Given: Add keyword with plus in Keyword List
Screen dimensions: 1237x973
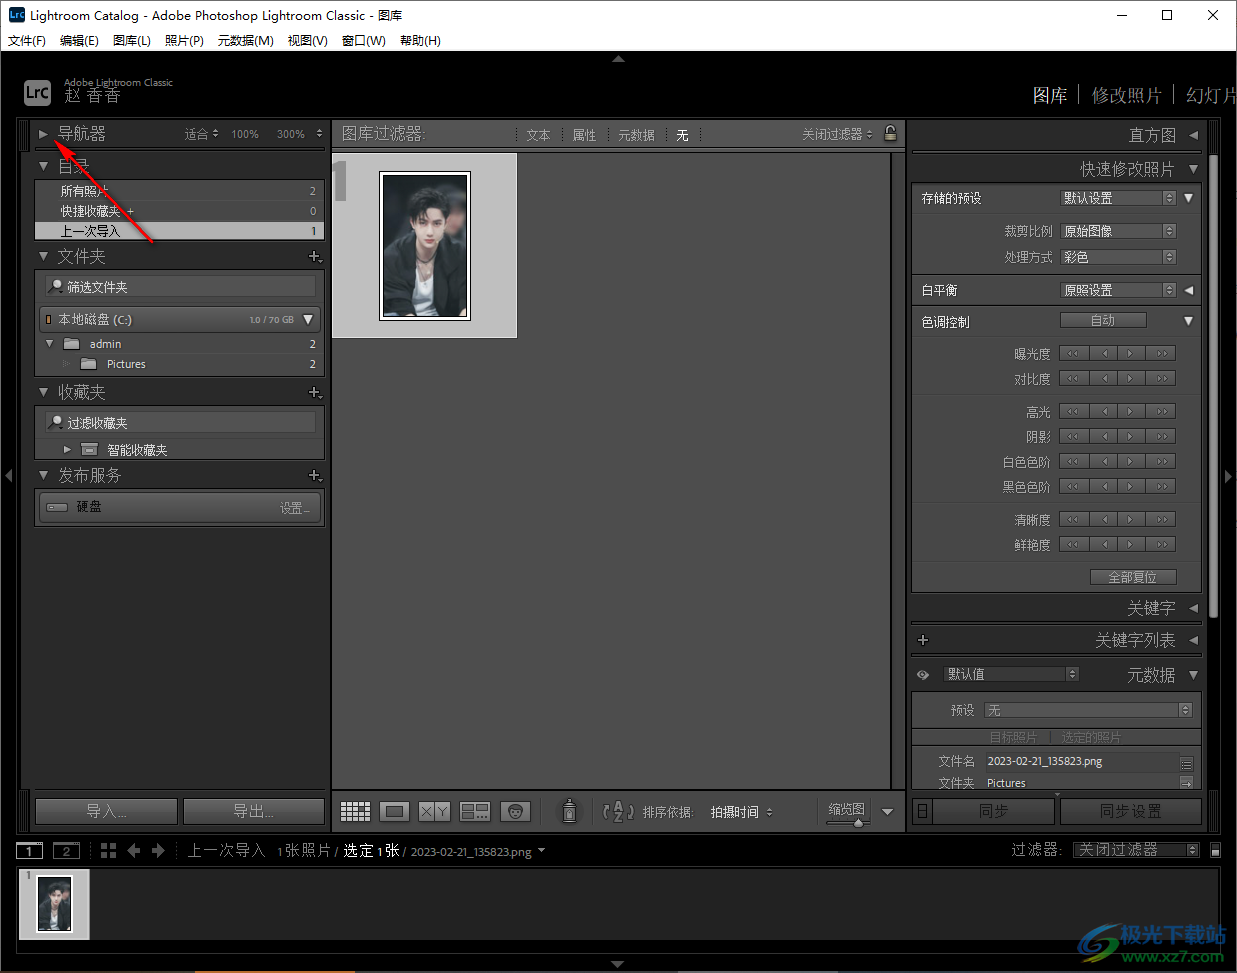Looking at the screenshot, I should (x=923, y=640).
